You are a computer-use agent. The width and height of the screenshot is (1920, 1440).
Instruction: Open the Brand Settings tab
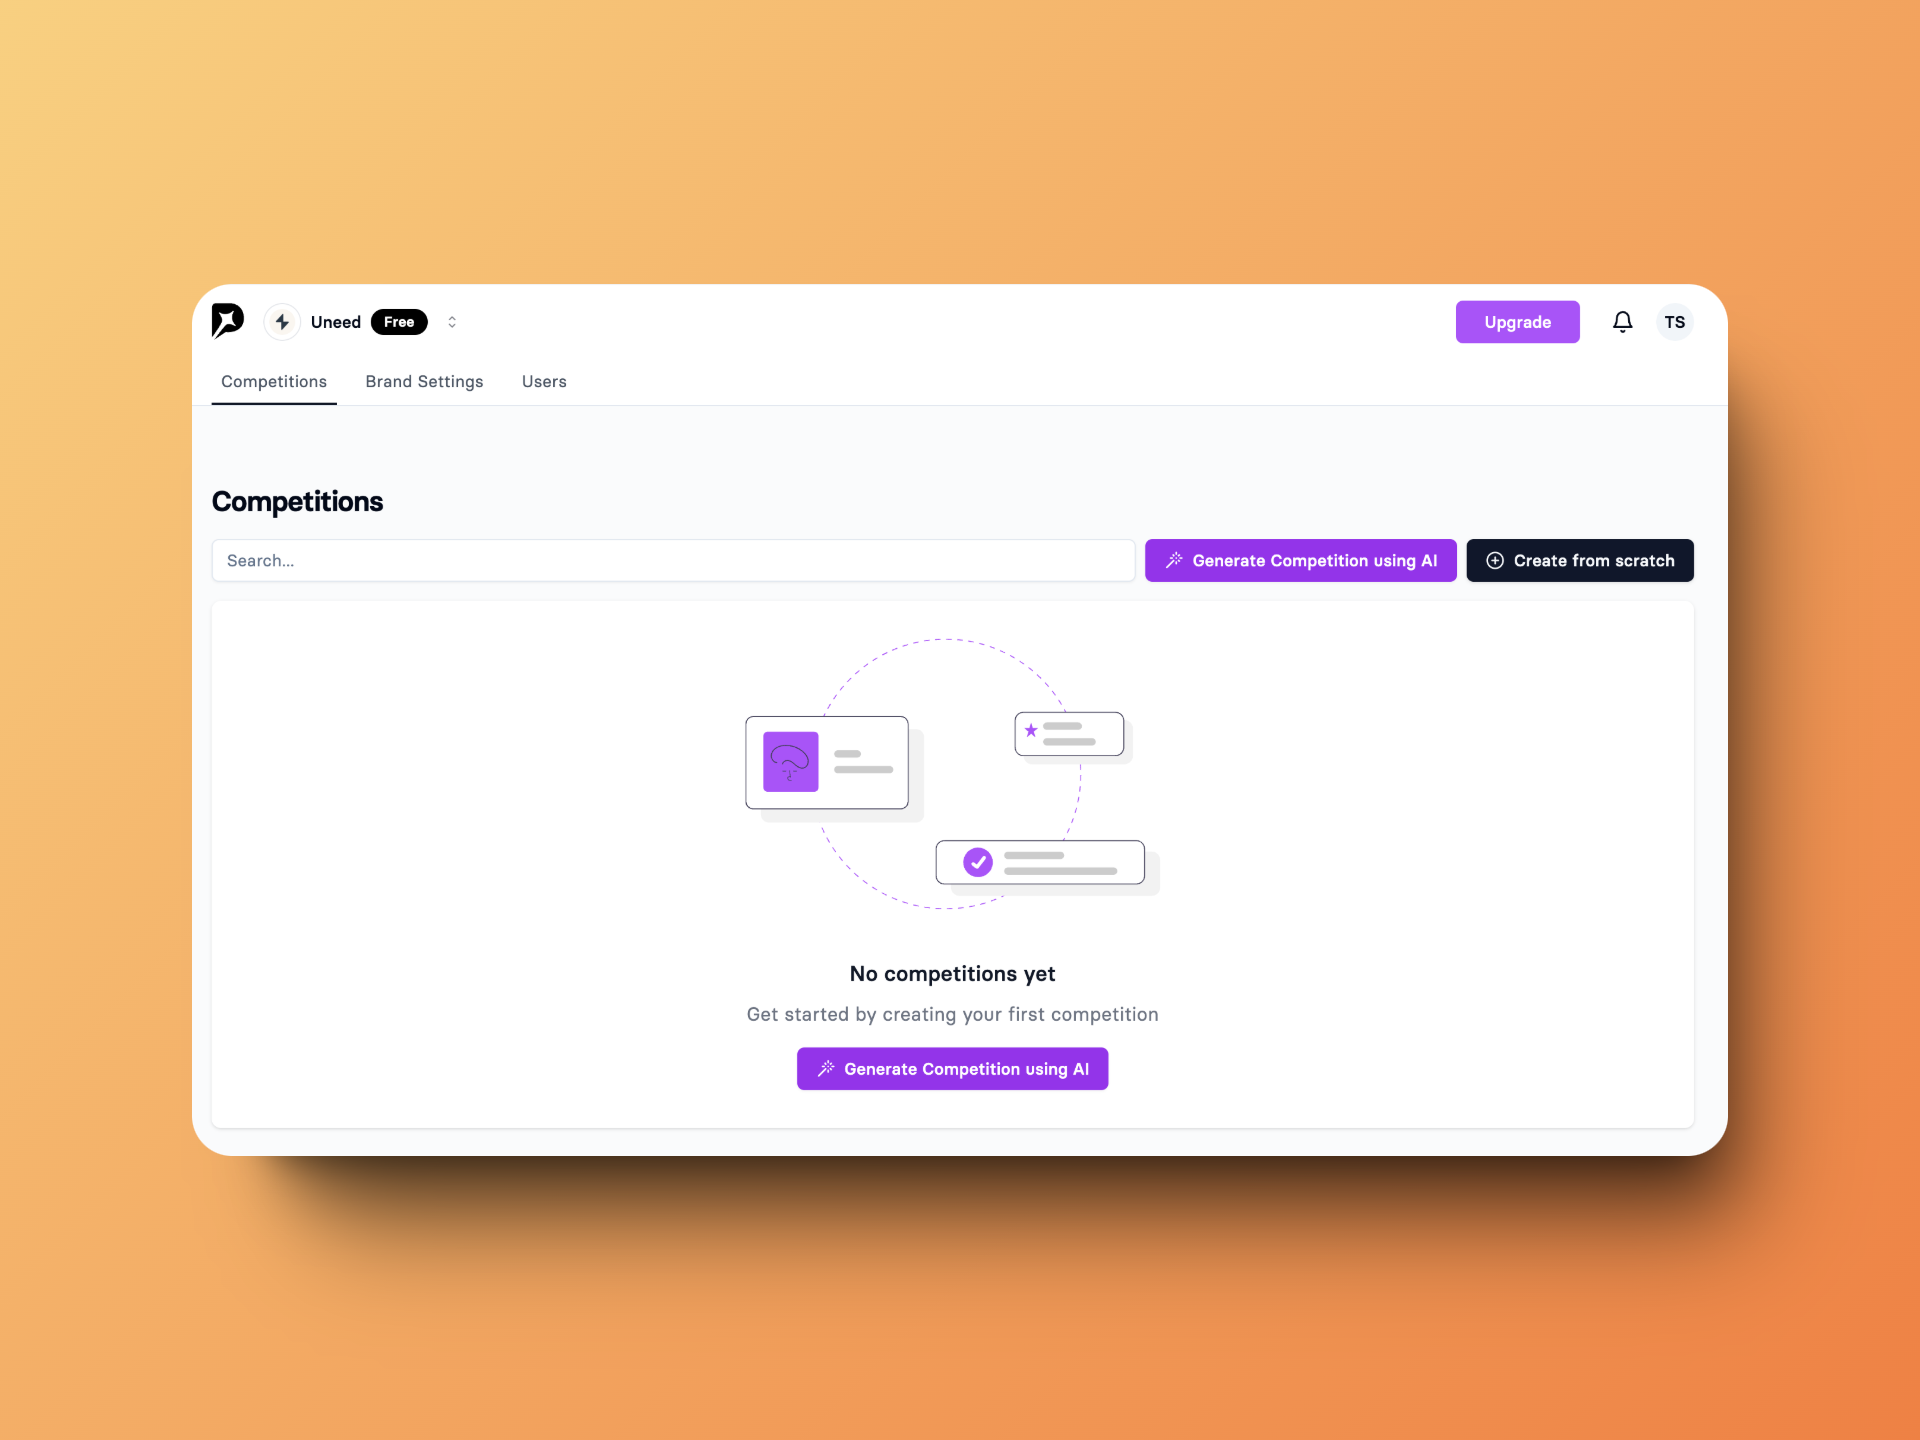[x=423, y=381]
